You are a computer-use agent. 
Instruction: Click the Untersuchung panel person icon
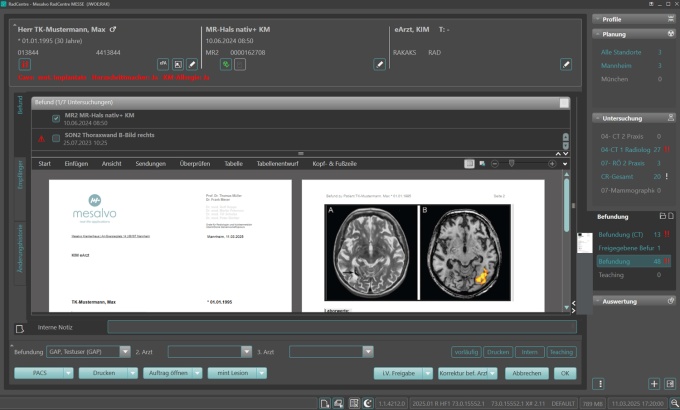tap(671, 118)
